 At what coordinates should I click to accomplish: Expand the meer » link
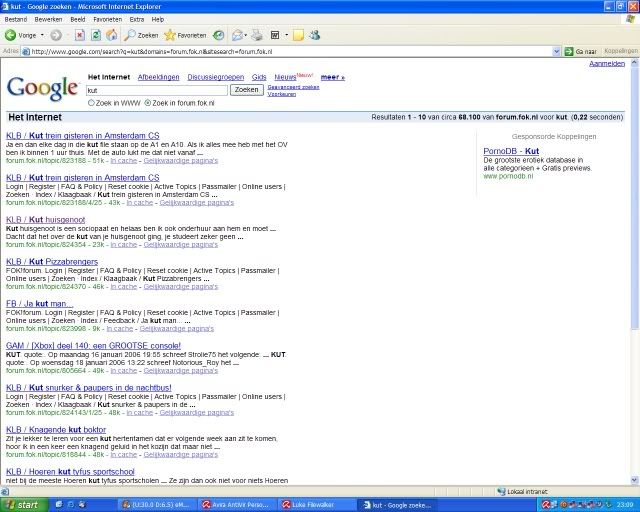click(333, 77)
